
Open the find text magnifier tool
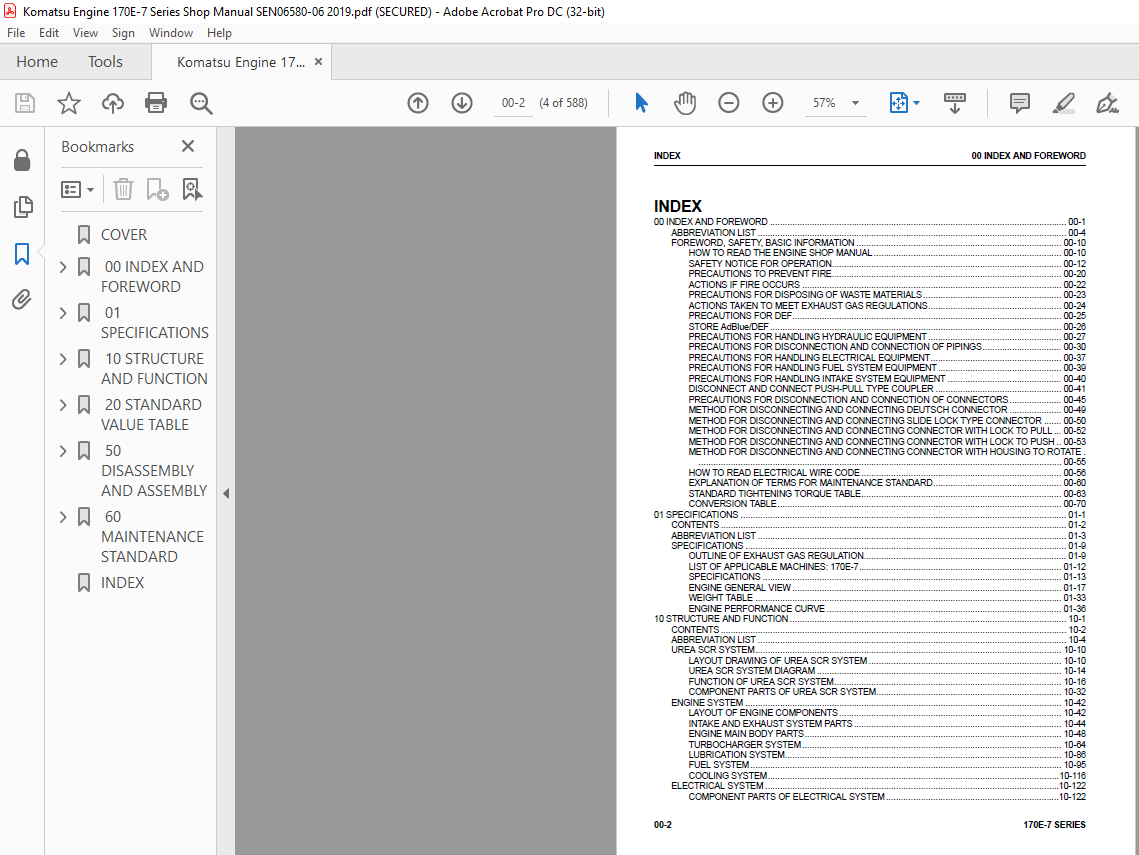pyautogui.click(x=200, y=103)
